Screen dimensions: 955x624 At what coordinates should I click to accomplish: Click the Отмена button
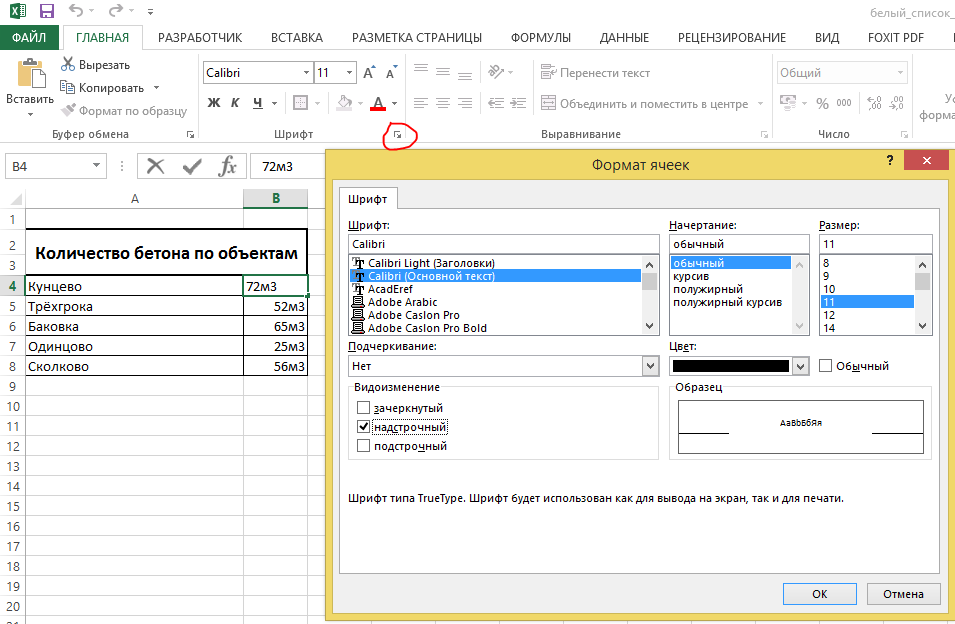pos(903,593)
